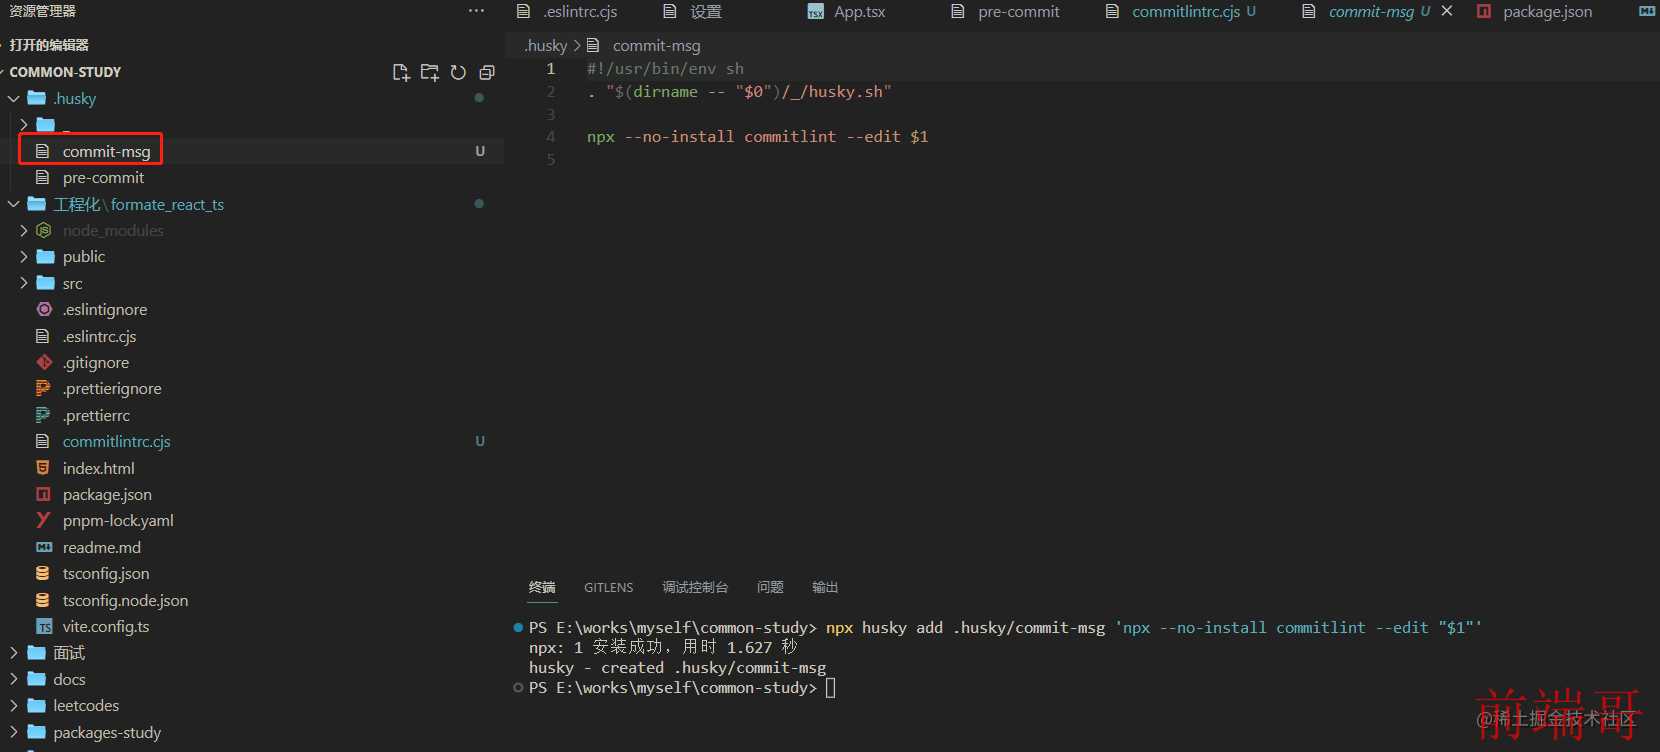Viewport: 1660px width, 752px height.
Task: Open commit-msg file in explorer tree
Action: (106, 151)
